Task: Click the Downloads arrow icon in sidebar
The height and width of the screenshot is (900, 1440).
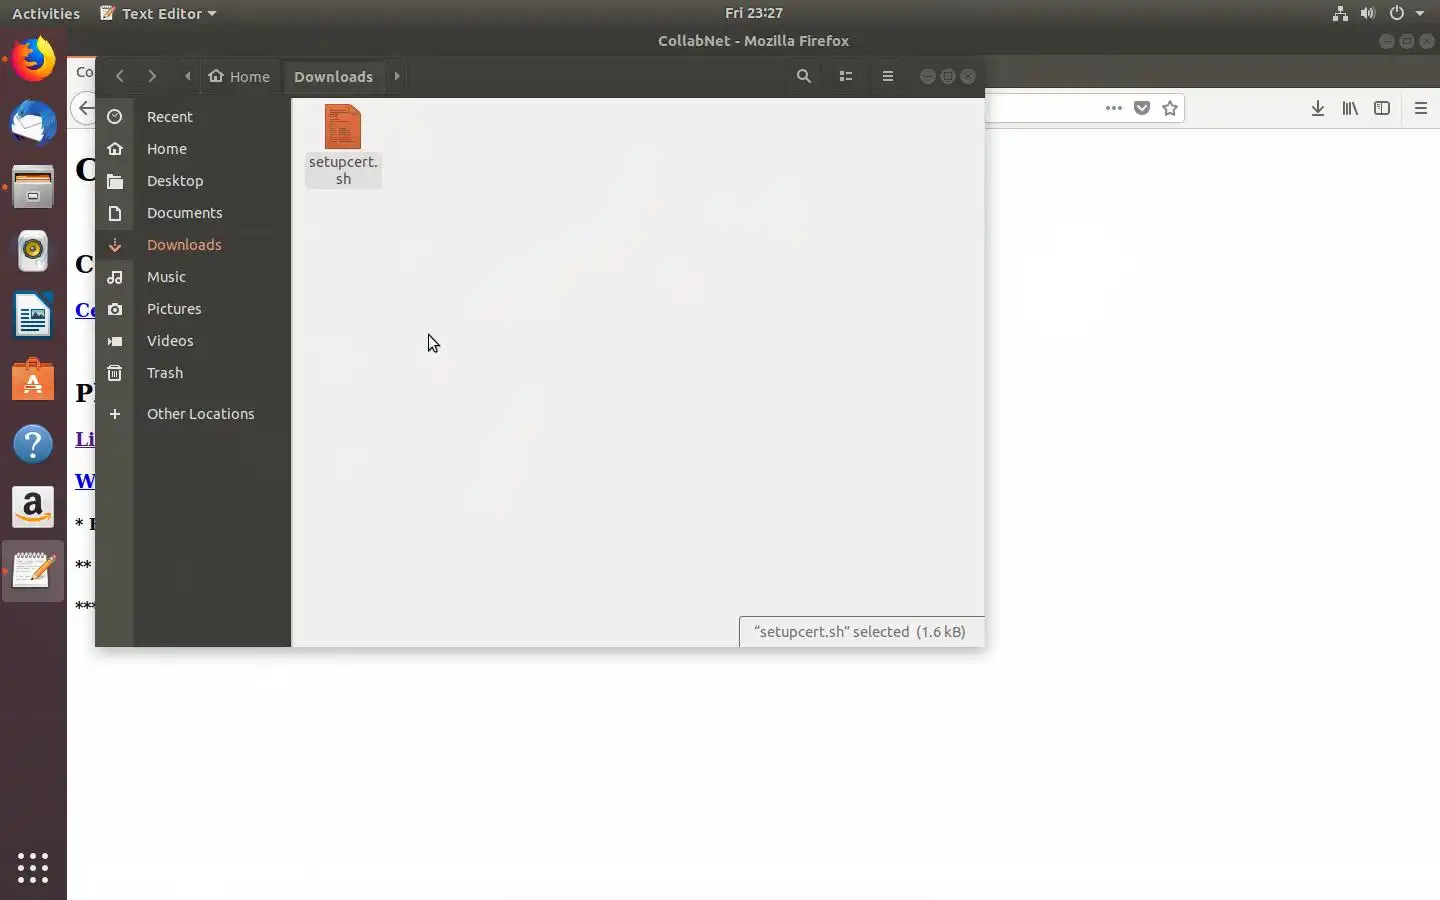Action: [115, 245]
